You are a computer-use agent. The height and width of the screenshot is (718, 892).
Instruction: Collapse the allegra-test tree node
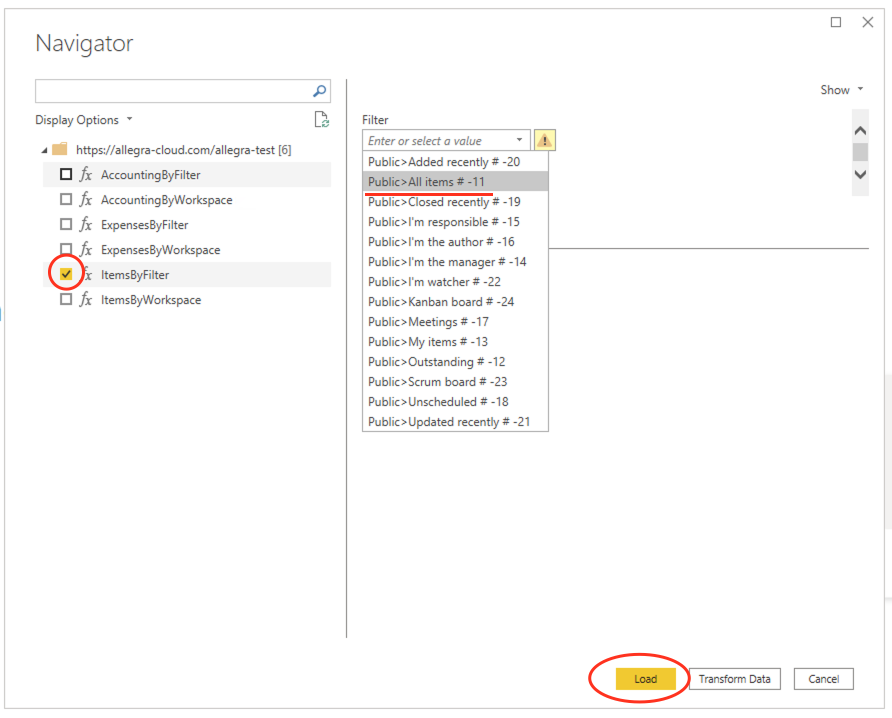43,149
